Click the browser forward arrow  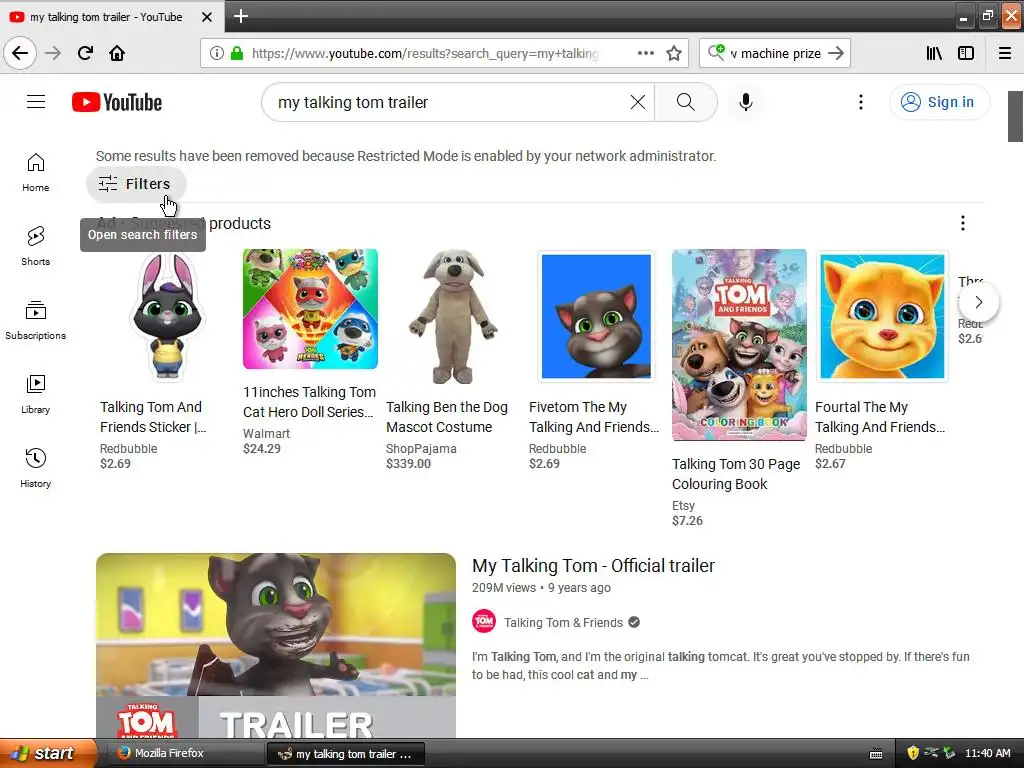53,53
